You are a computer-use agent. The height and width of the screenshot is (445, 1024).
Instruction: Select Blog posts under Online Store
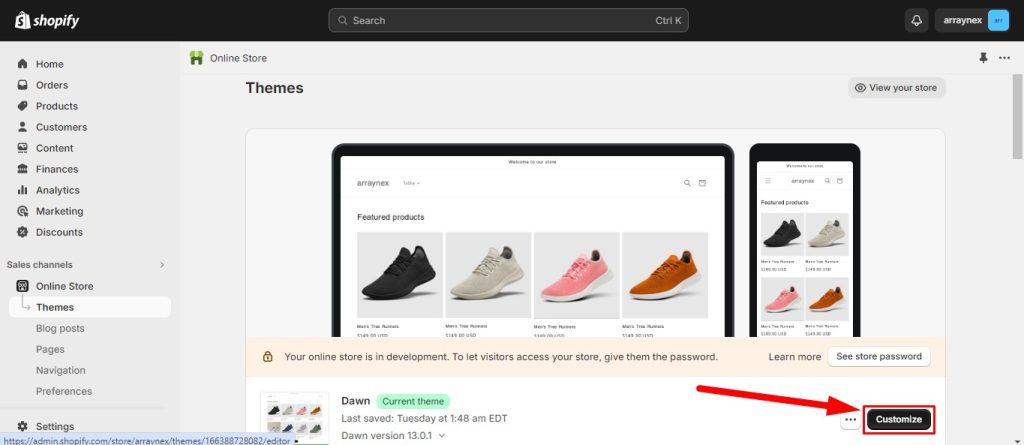(x=60, y=328)
